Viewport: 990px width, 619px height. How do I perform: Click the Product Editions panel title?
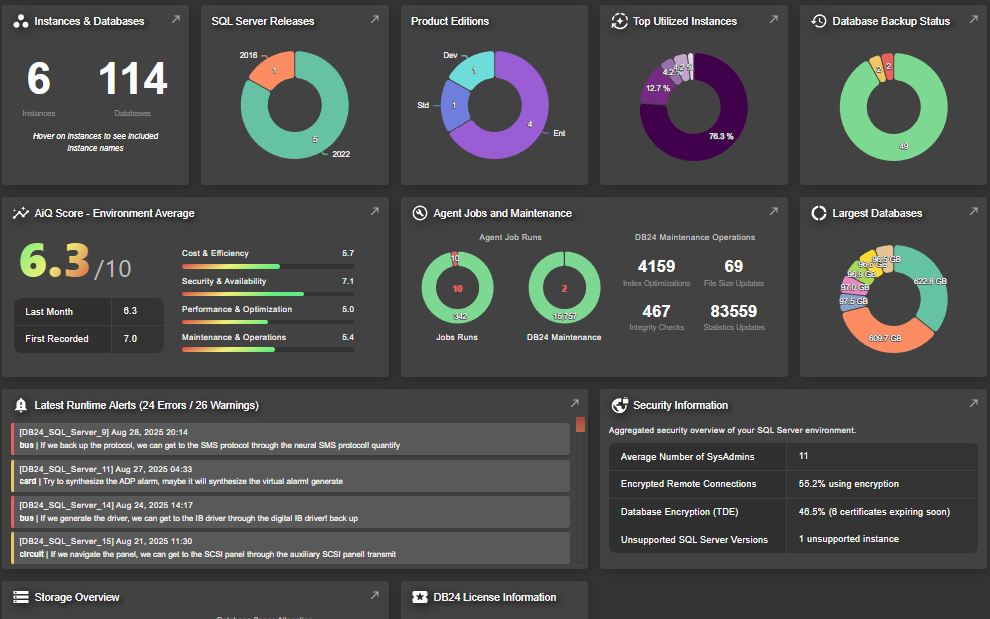point(450,21)
